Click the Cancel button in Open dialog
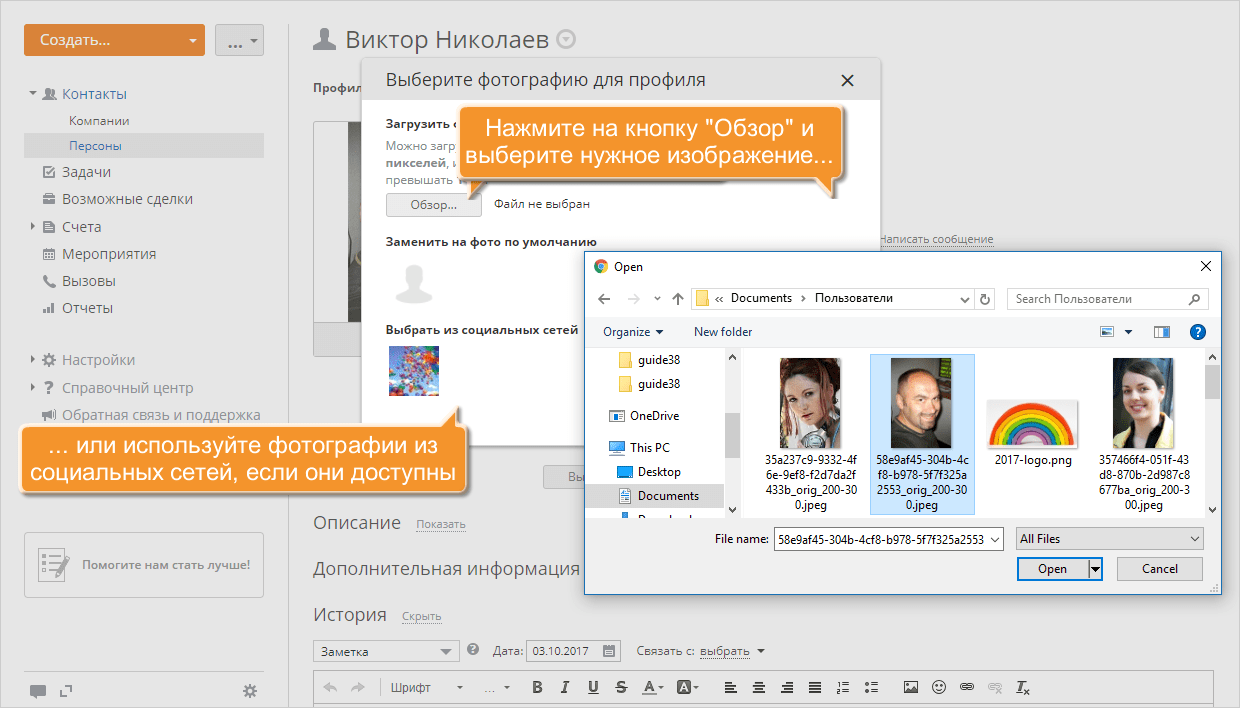This screenshot has width=1240, height=708. pos(1159,568)
